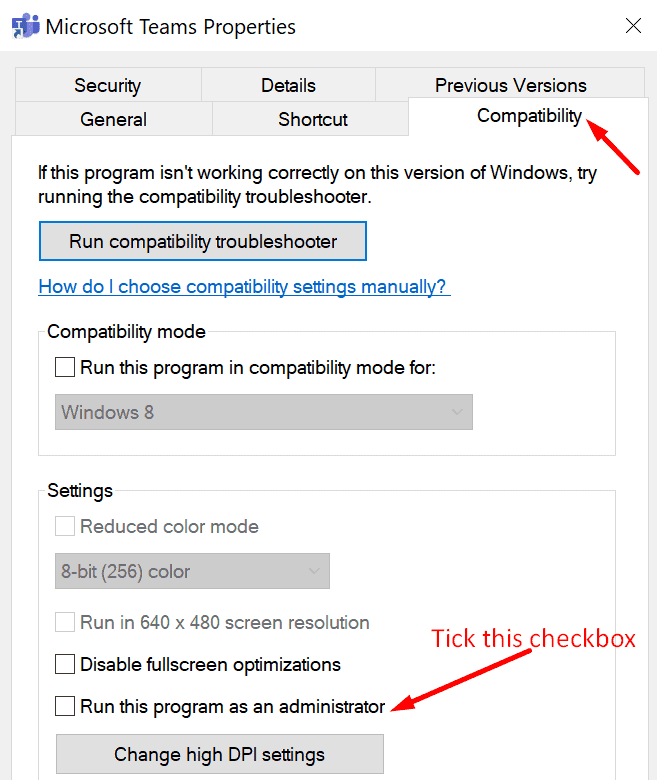
Task: Open the 8-bit (256) color dropdown
Action: [x=192, y=571]
